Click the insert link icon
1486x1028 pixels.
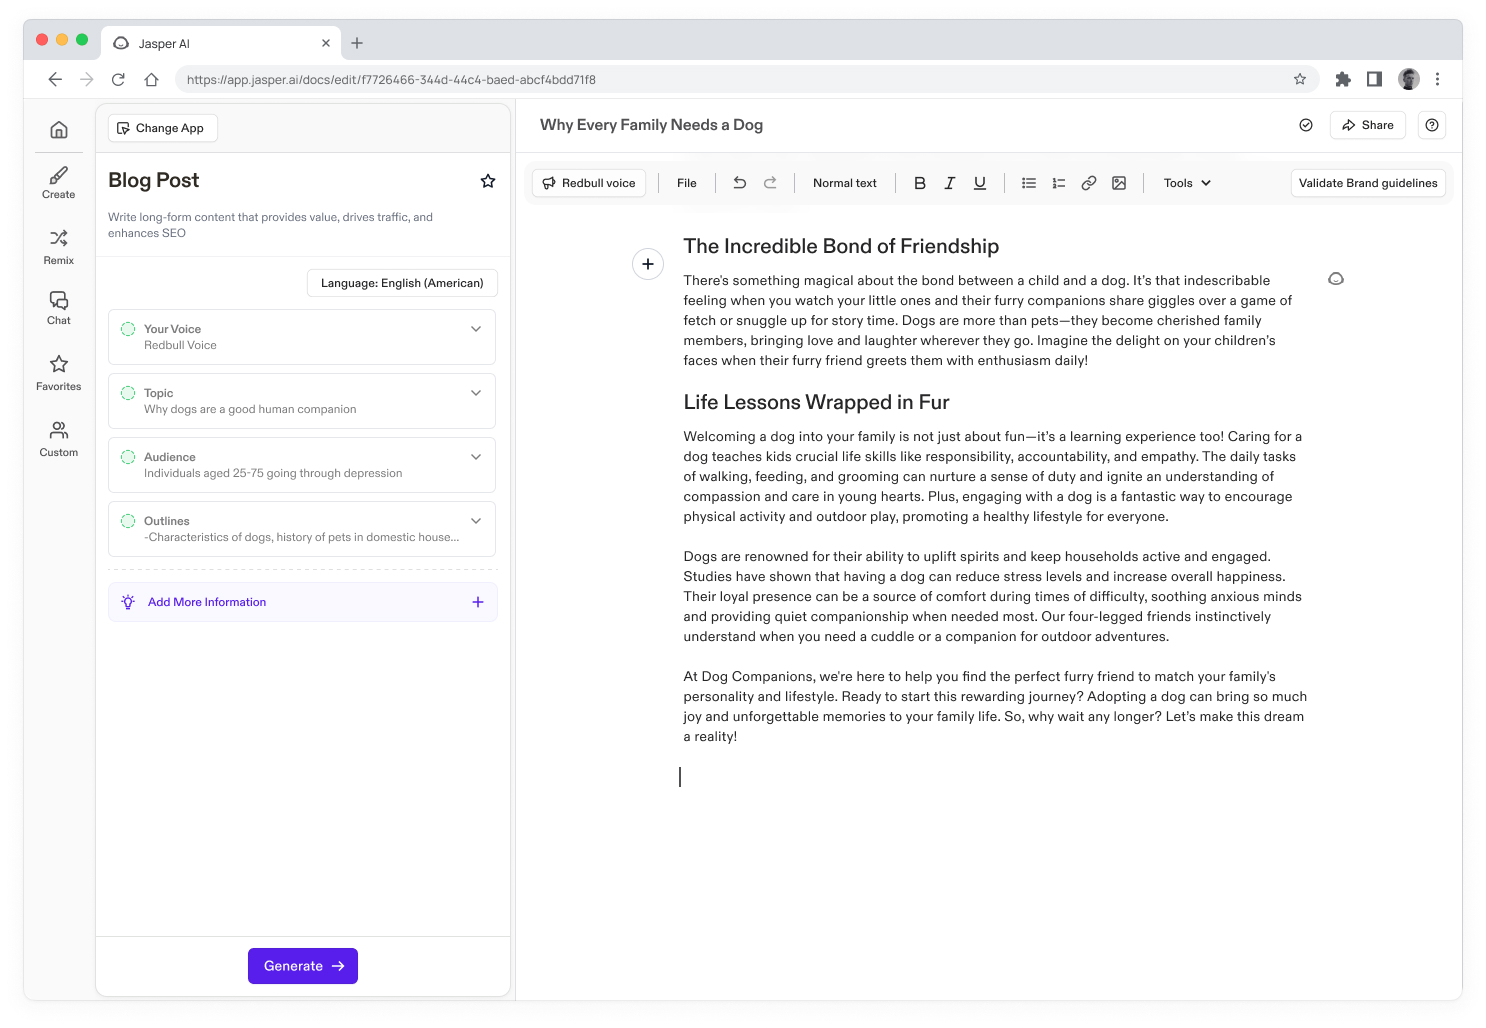(1089, 183)
